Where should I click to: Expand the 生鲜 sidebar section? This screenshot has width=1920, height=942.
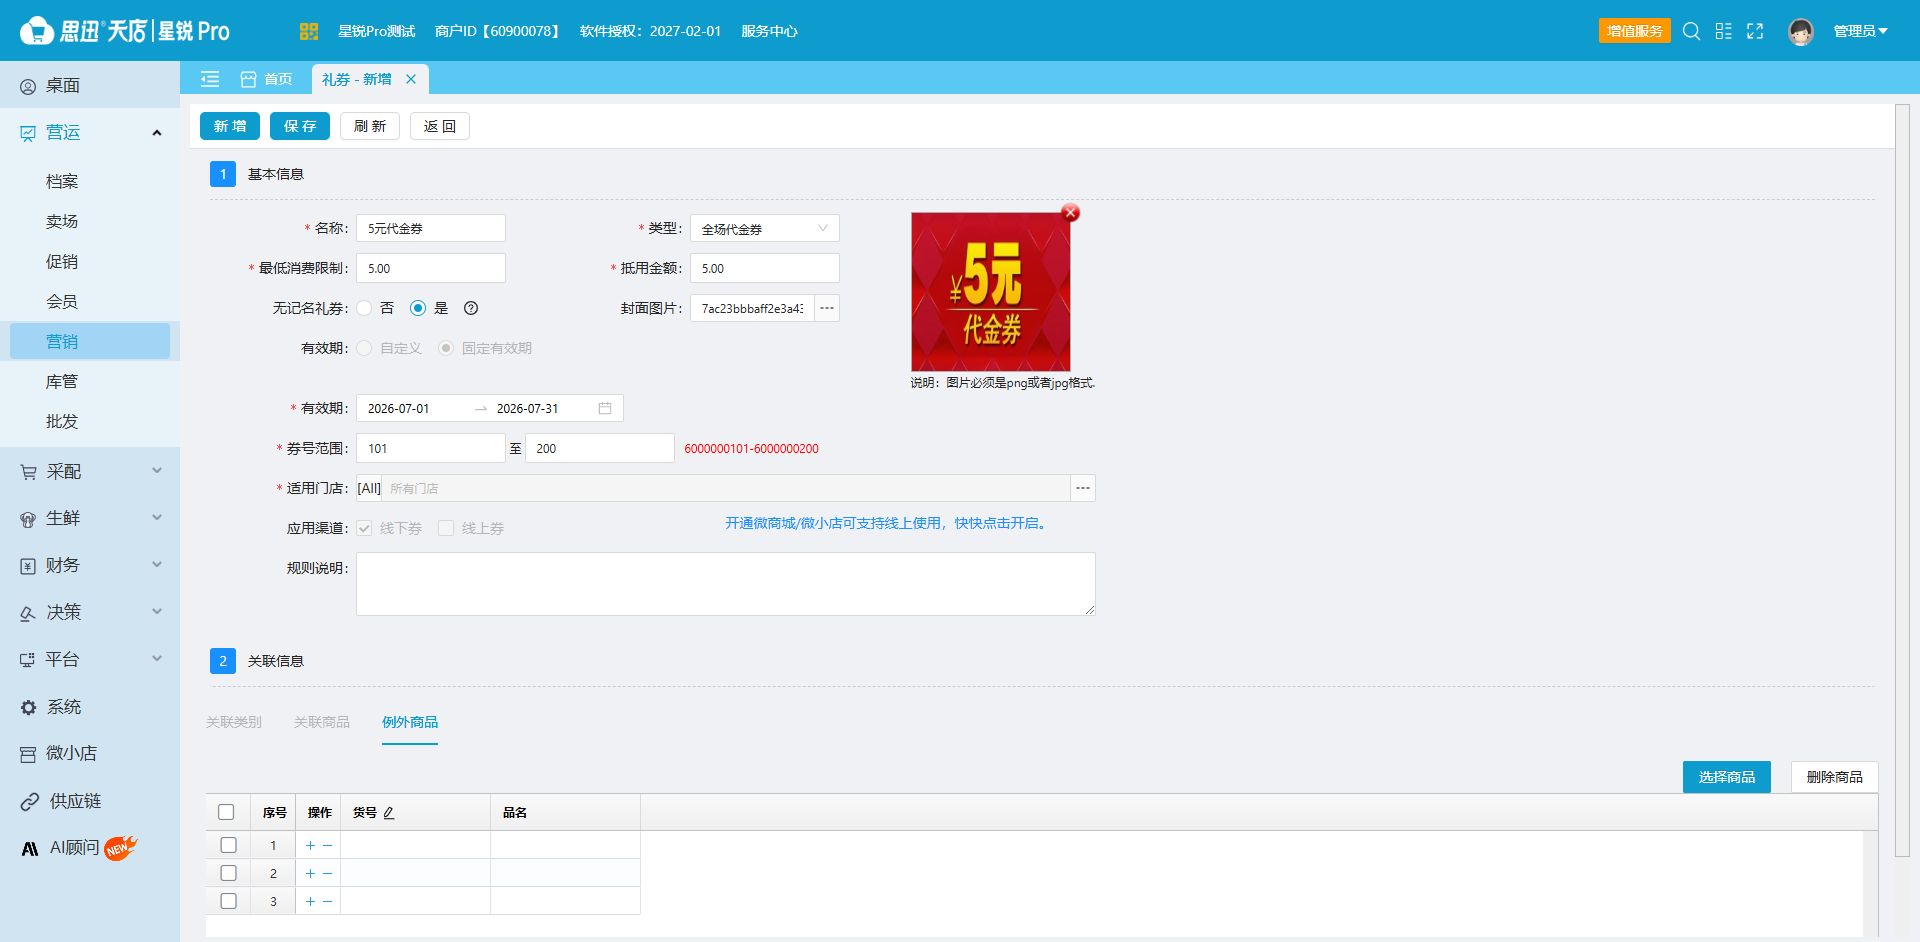pyautogui.click(x=90, y=518)
